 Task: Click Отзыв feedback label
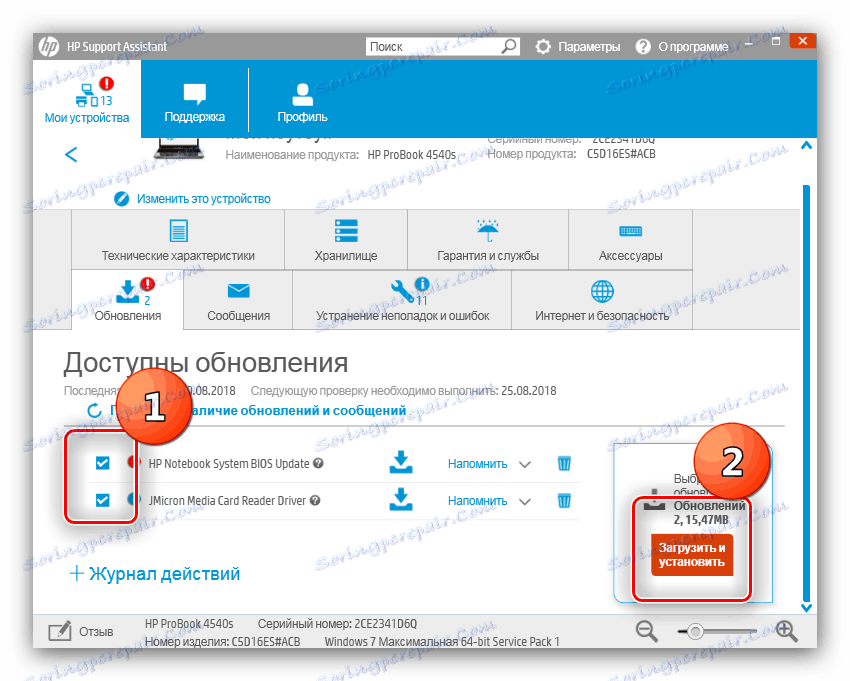coord(96,632)
